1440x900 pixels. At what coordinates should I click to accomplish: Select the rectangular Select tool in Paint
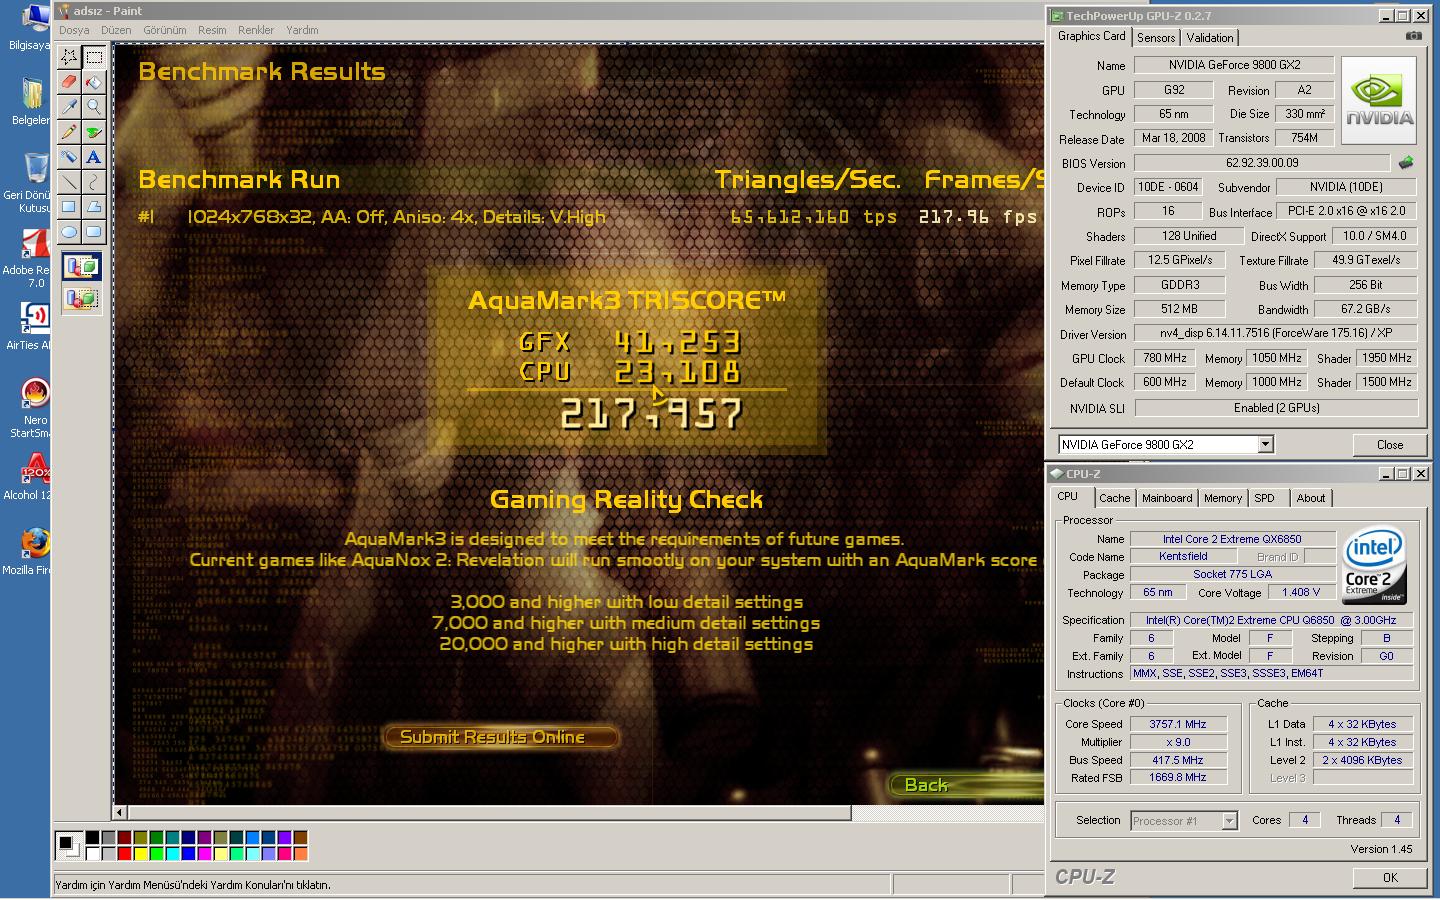click(94, 57)
